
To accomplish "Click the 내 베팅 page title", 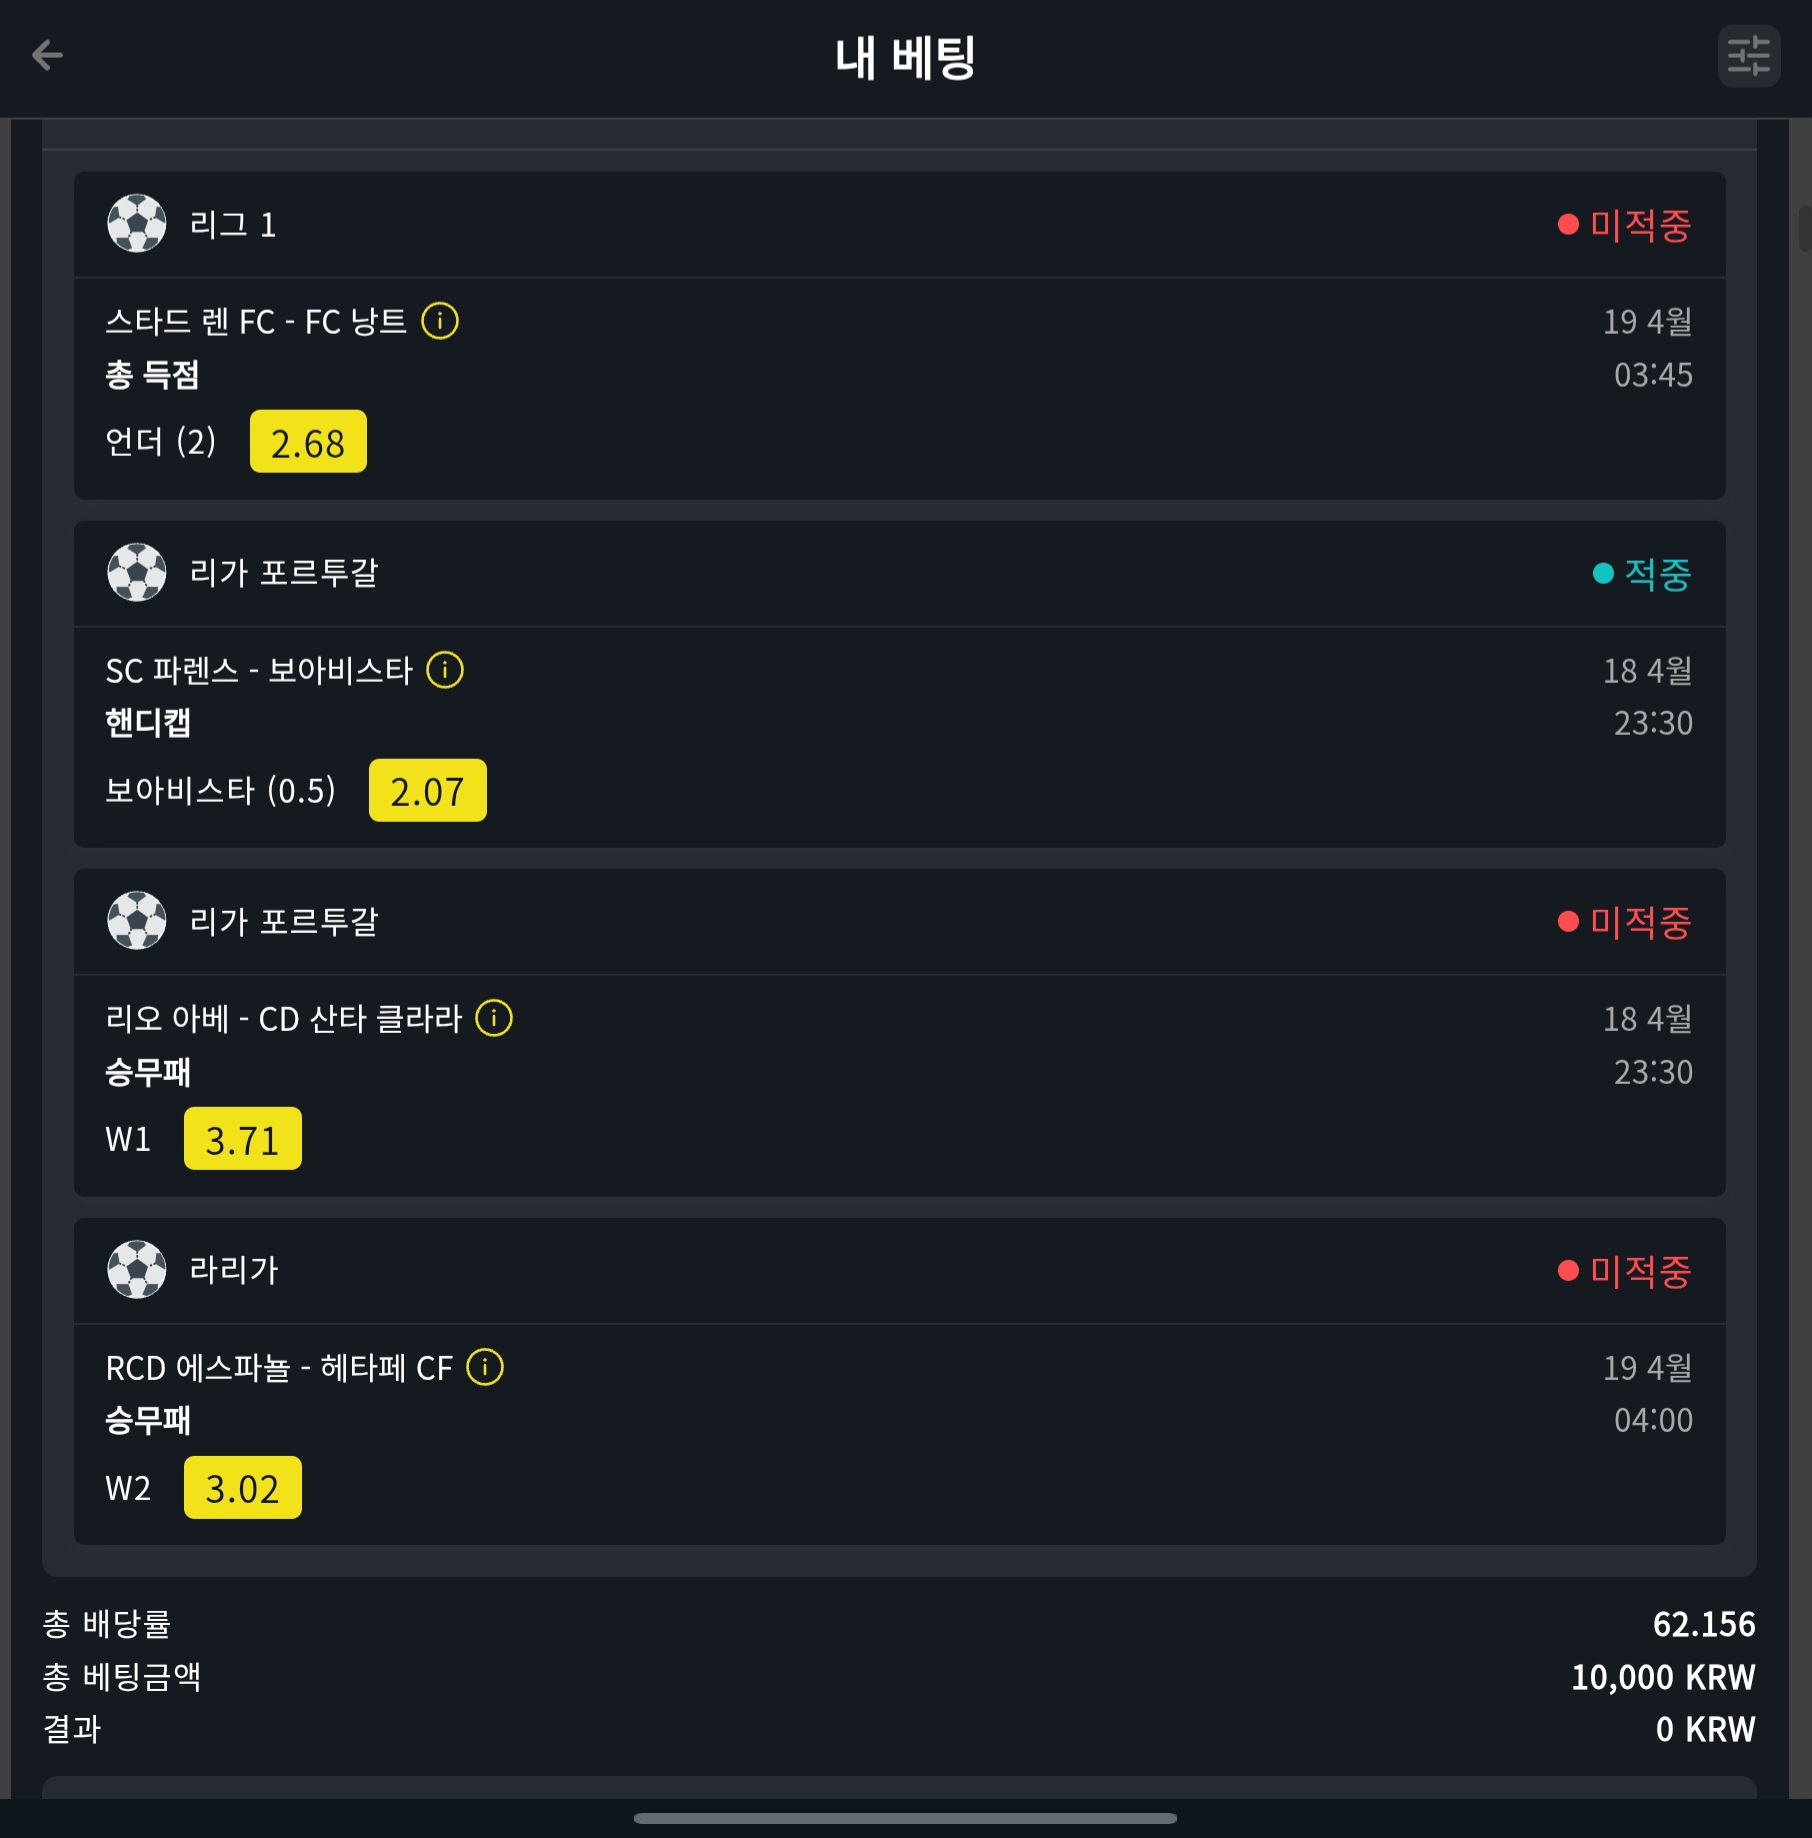I will click(x=906, y=57).
